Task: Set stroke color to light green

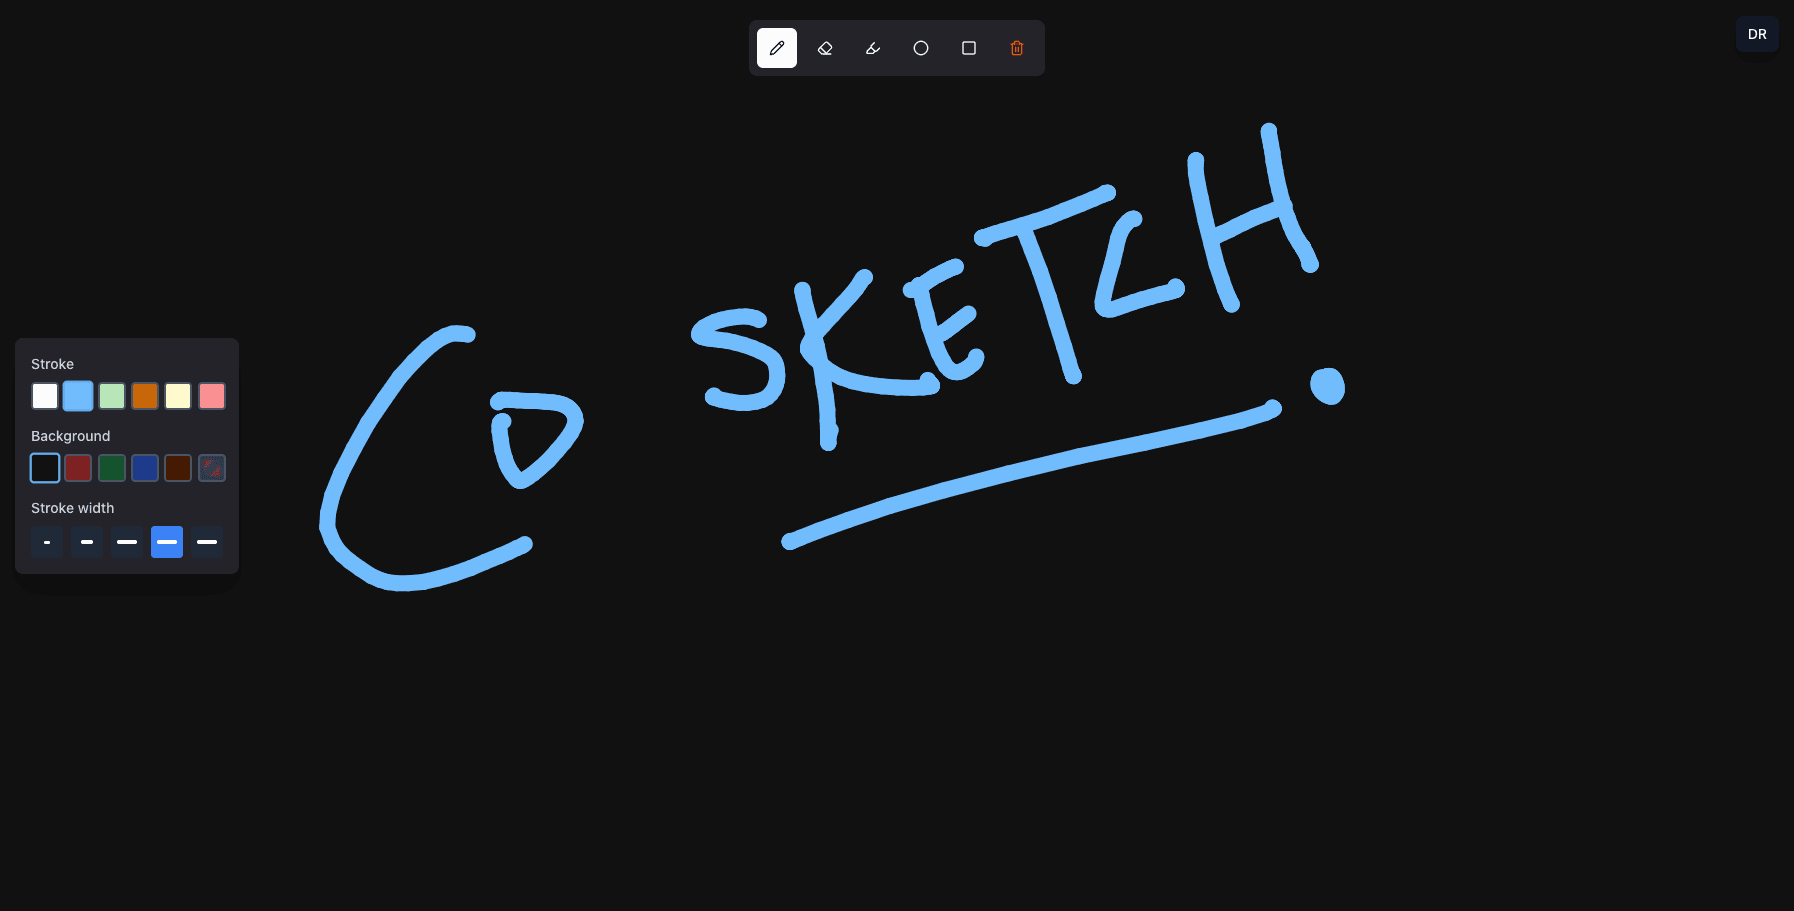Action: (x=112, y=396)
